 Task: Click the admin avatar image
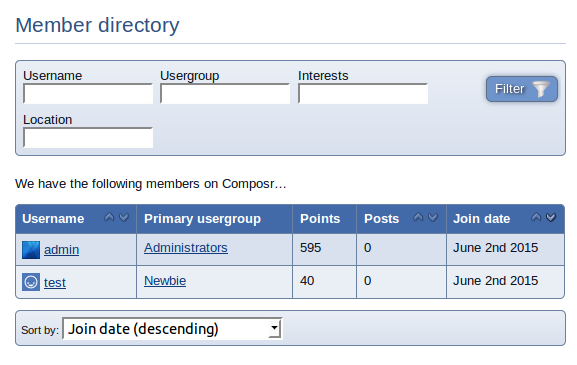pyautogui.click(x=31, y=250)
